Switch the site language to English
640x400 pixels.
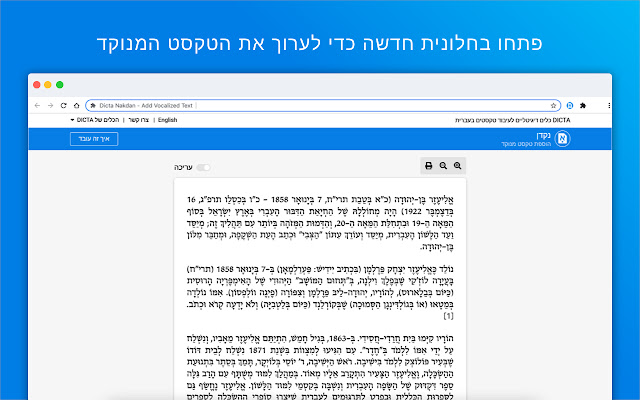pos(167,120)
